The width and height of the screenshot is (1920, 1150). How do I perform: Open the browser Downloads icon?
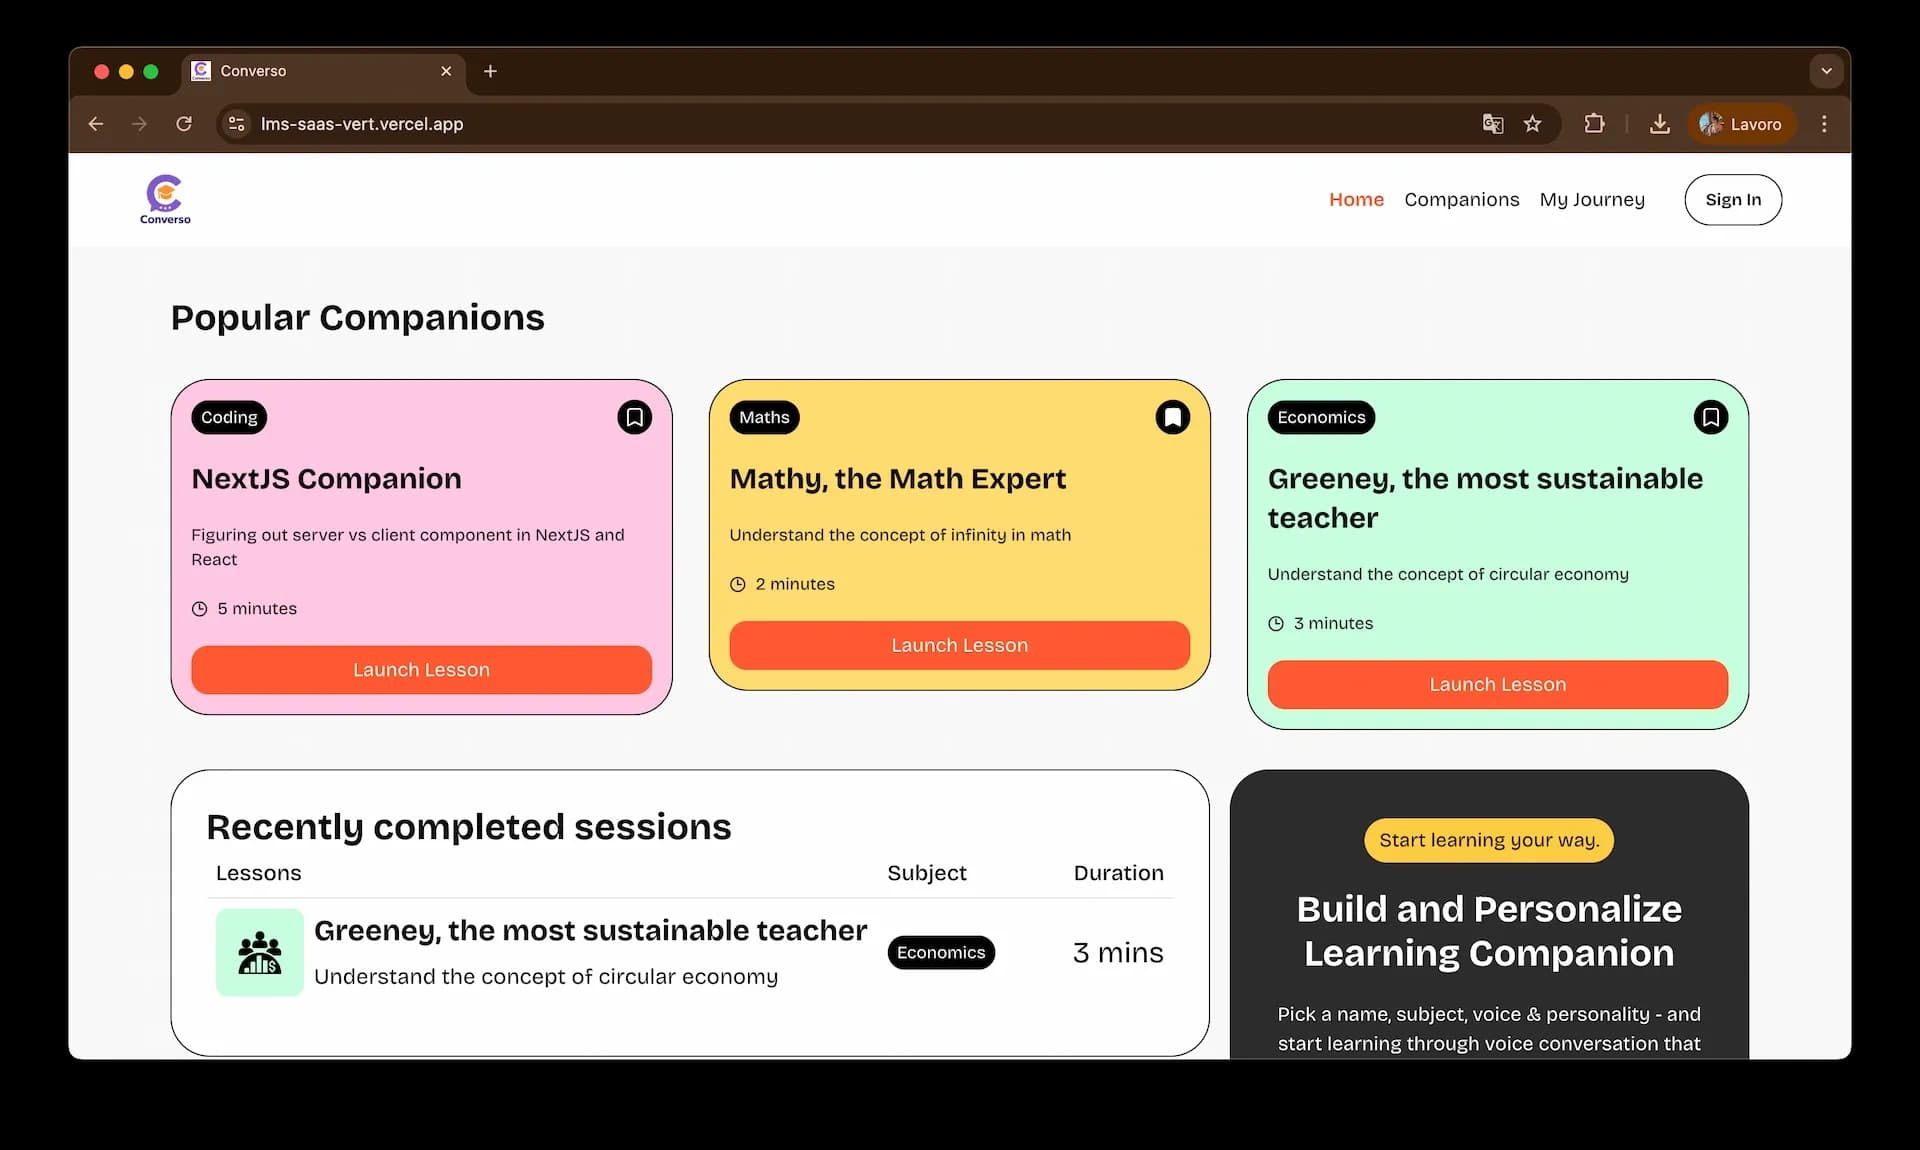pyautogui.click(x=1660, y=124)
